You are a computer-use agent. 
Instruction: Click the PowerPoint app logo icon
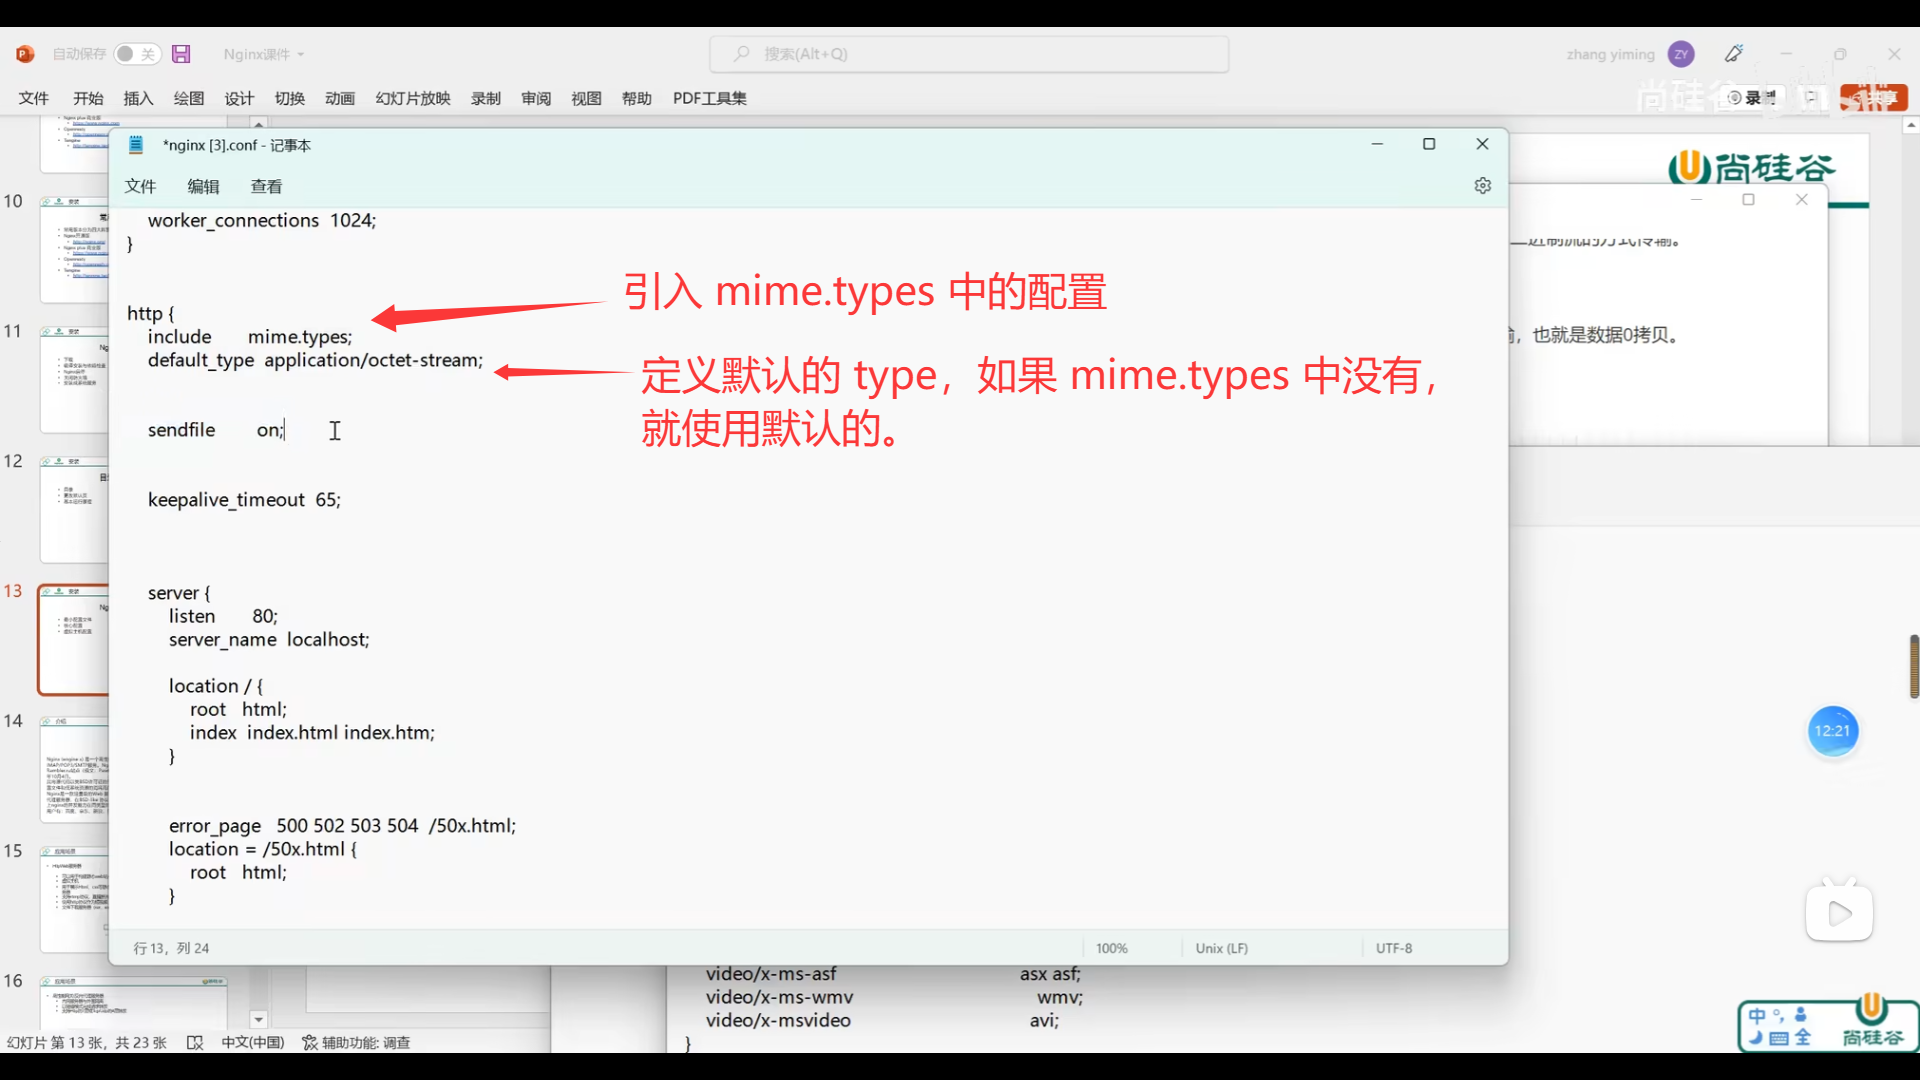pos(25,54)
